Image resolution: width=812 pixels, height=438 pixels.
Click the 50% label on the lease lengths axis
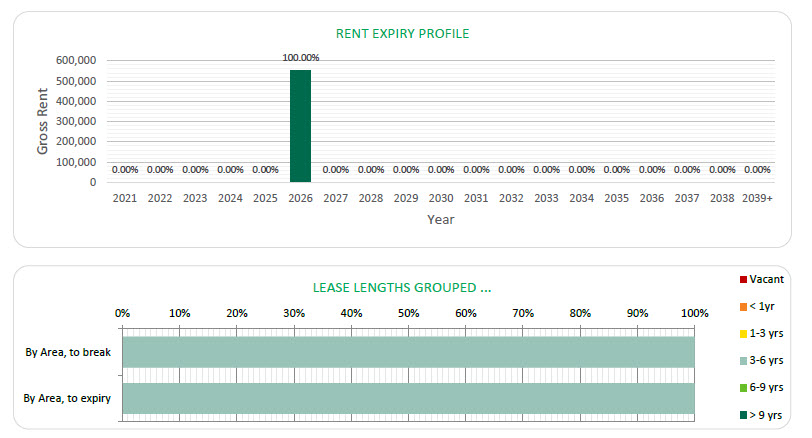coord(408,313)
